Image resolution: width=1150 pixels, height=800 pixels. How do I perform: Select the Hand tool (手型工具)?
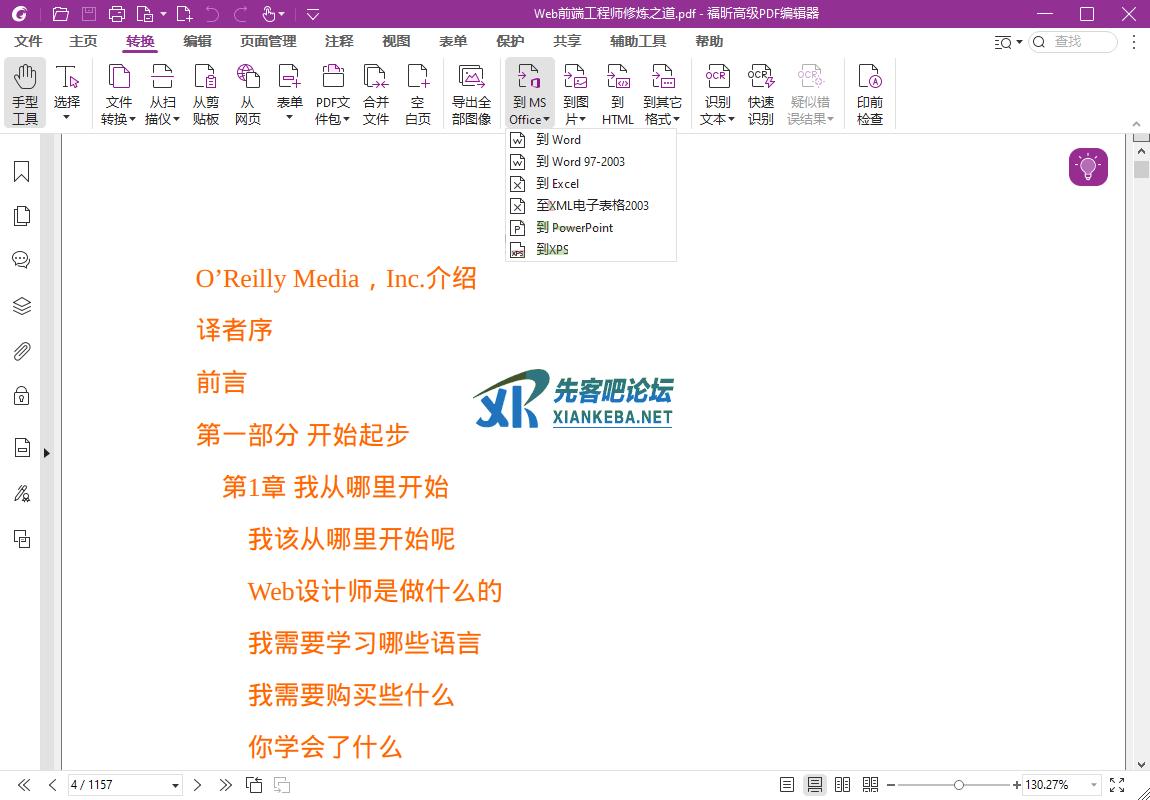[25, 93]
